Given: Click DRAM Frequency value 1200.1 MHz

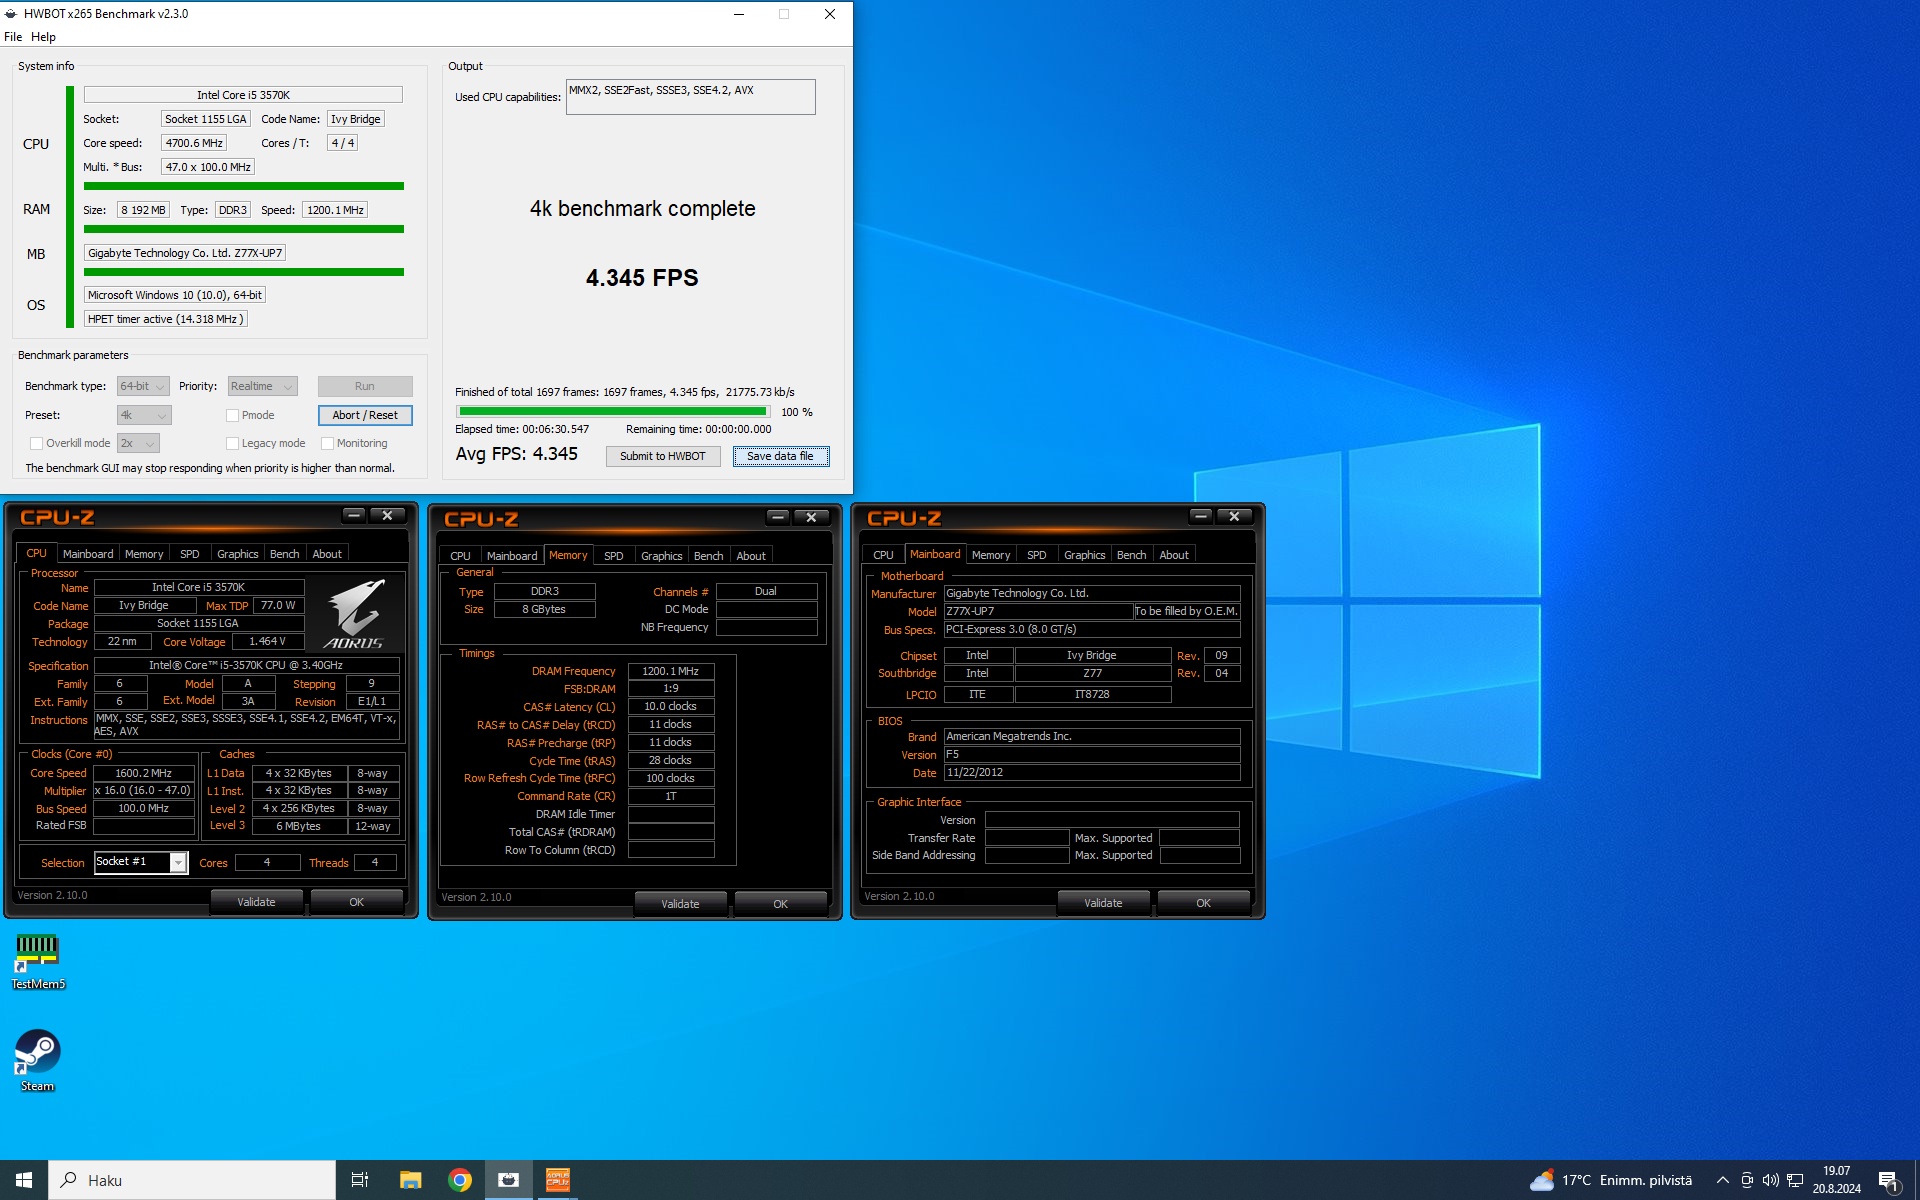Looking at the screenshot, I should [x=671, y=671].
